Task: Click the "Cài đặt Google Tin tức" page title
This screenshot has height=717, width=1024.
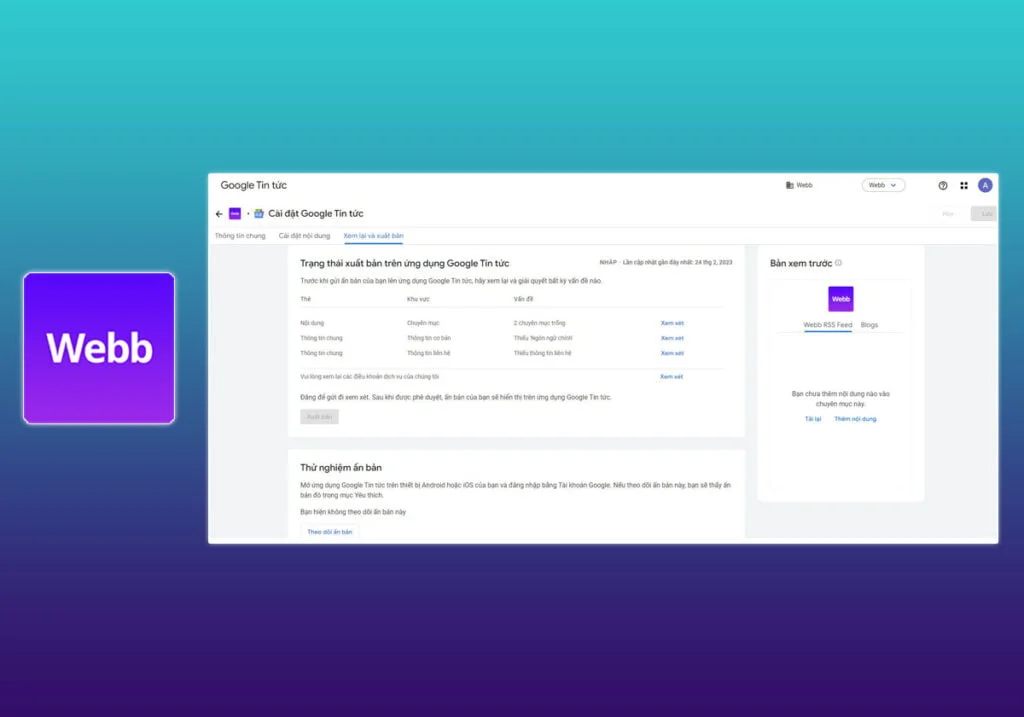Action: point(316,214)
